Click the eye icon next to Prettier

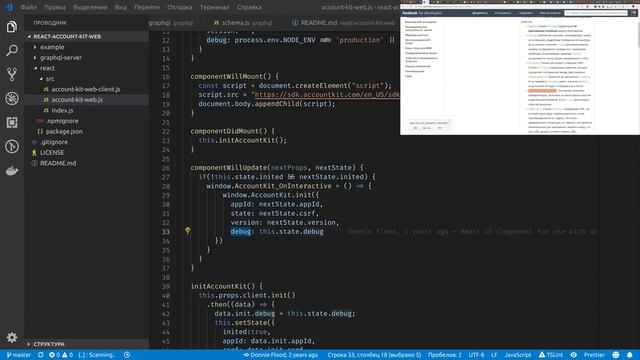tap(573, 355)
